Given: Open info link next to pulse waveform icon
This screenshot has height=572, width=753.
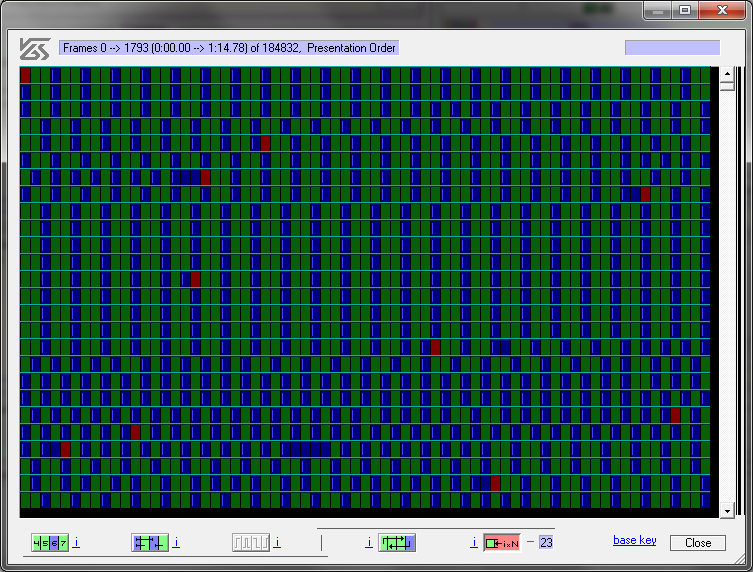Looking at the screenshot, I should coord(277,542).
